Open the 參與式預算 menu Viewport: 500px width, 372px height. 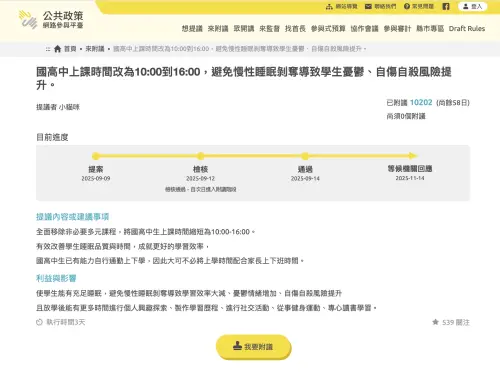pos(328,29)
